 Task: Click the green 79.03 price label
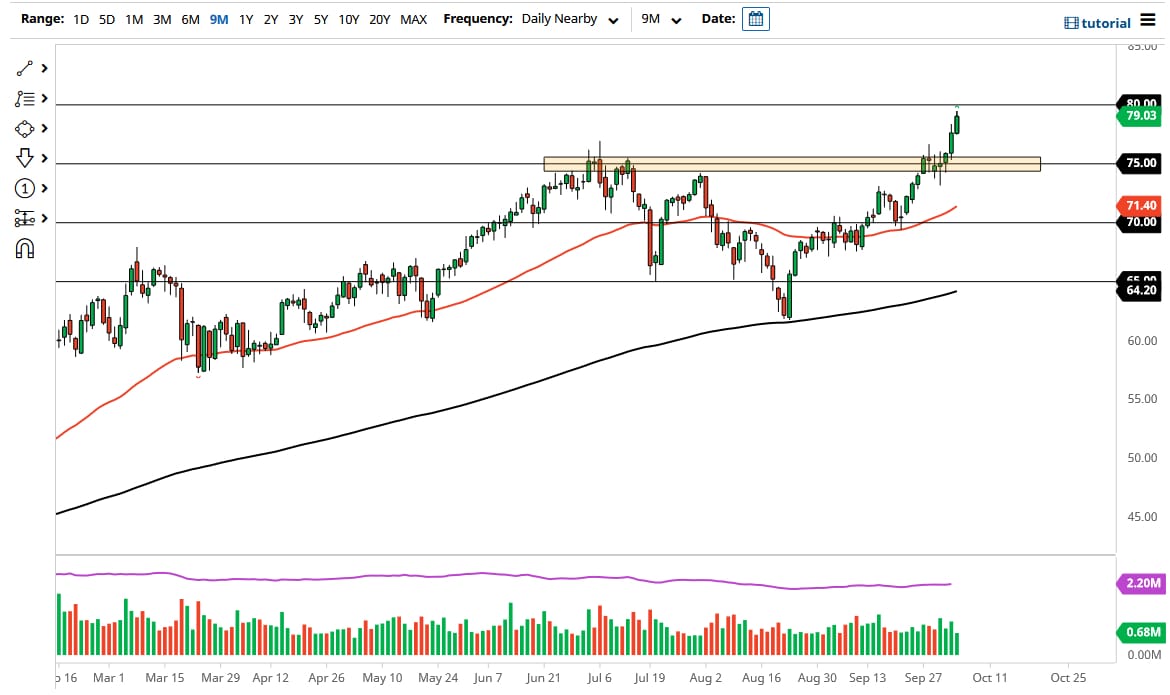tap(1141, 116)
